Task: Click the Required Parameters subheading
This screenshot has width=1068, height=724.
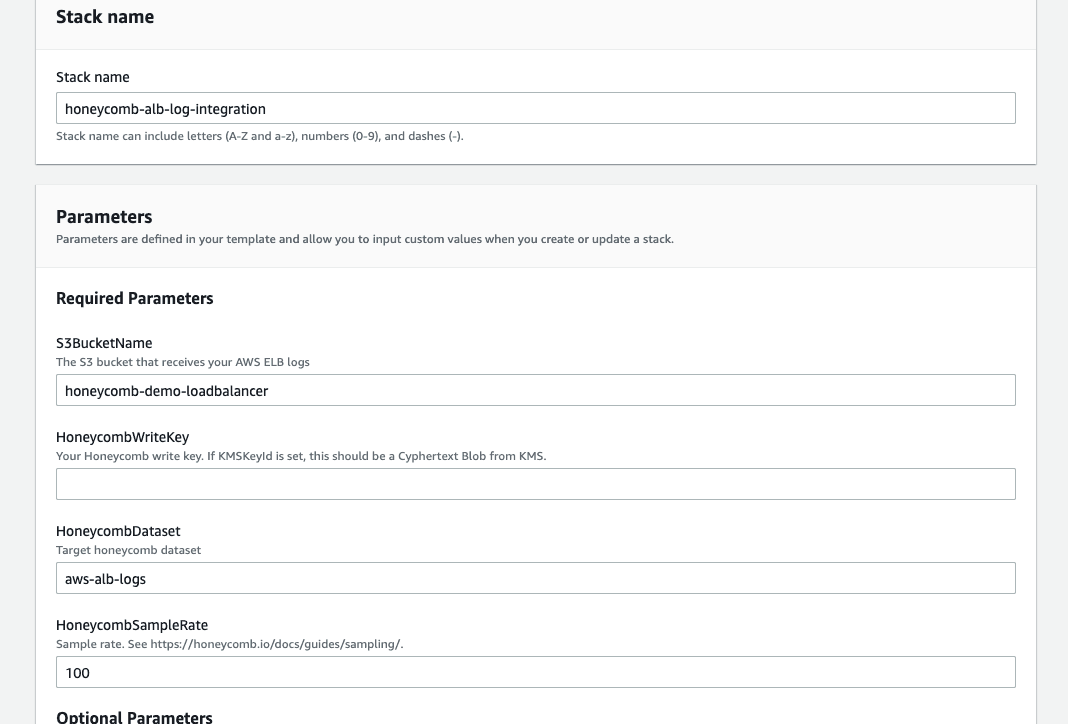Action: [x=135, y=298]
